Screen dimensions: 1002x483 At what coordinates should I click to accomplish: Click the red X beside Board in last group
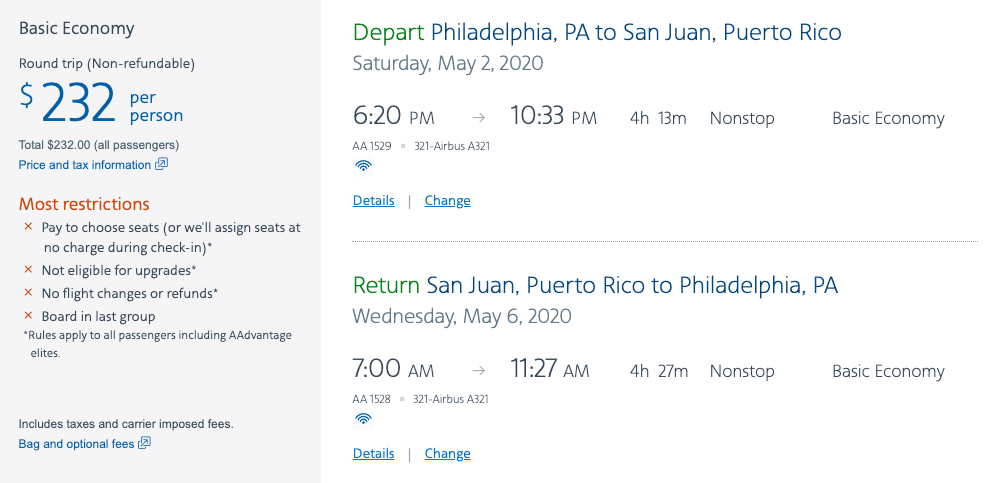coord(29,316)
